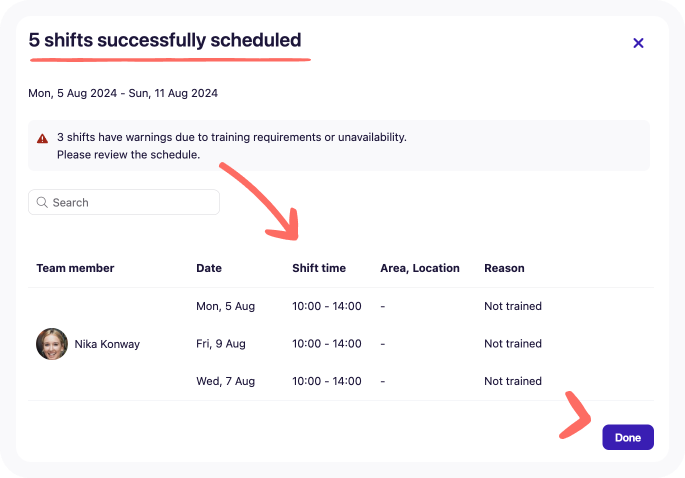
Task: Sort by Team member column header
Action: coord(75,268)
